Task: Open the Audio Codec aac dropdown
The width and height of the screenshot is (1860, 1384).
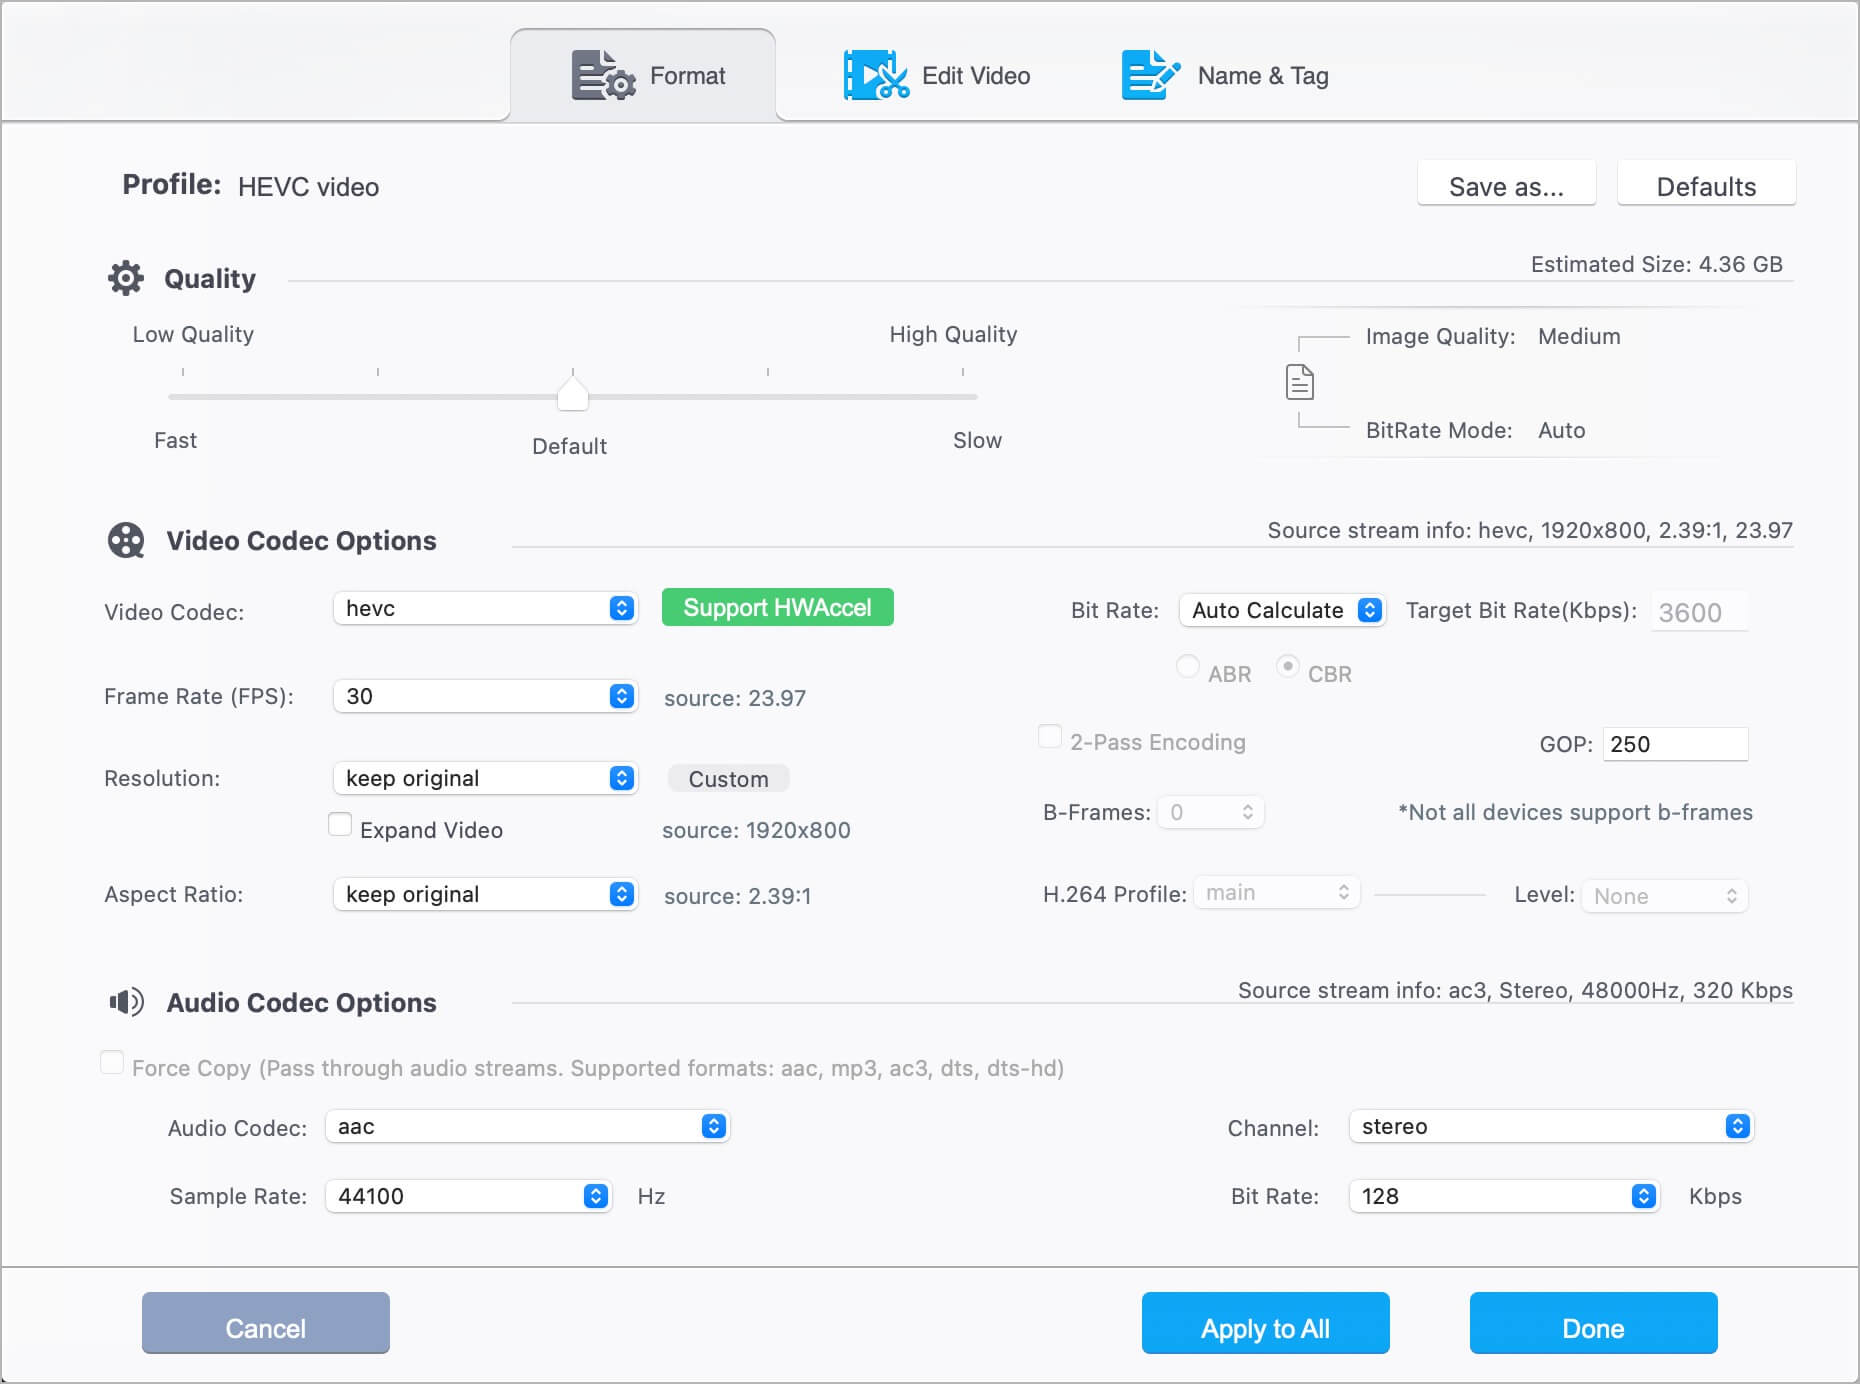Action: pos(527,1127)
